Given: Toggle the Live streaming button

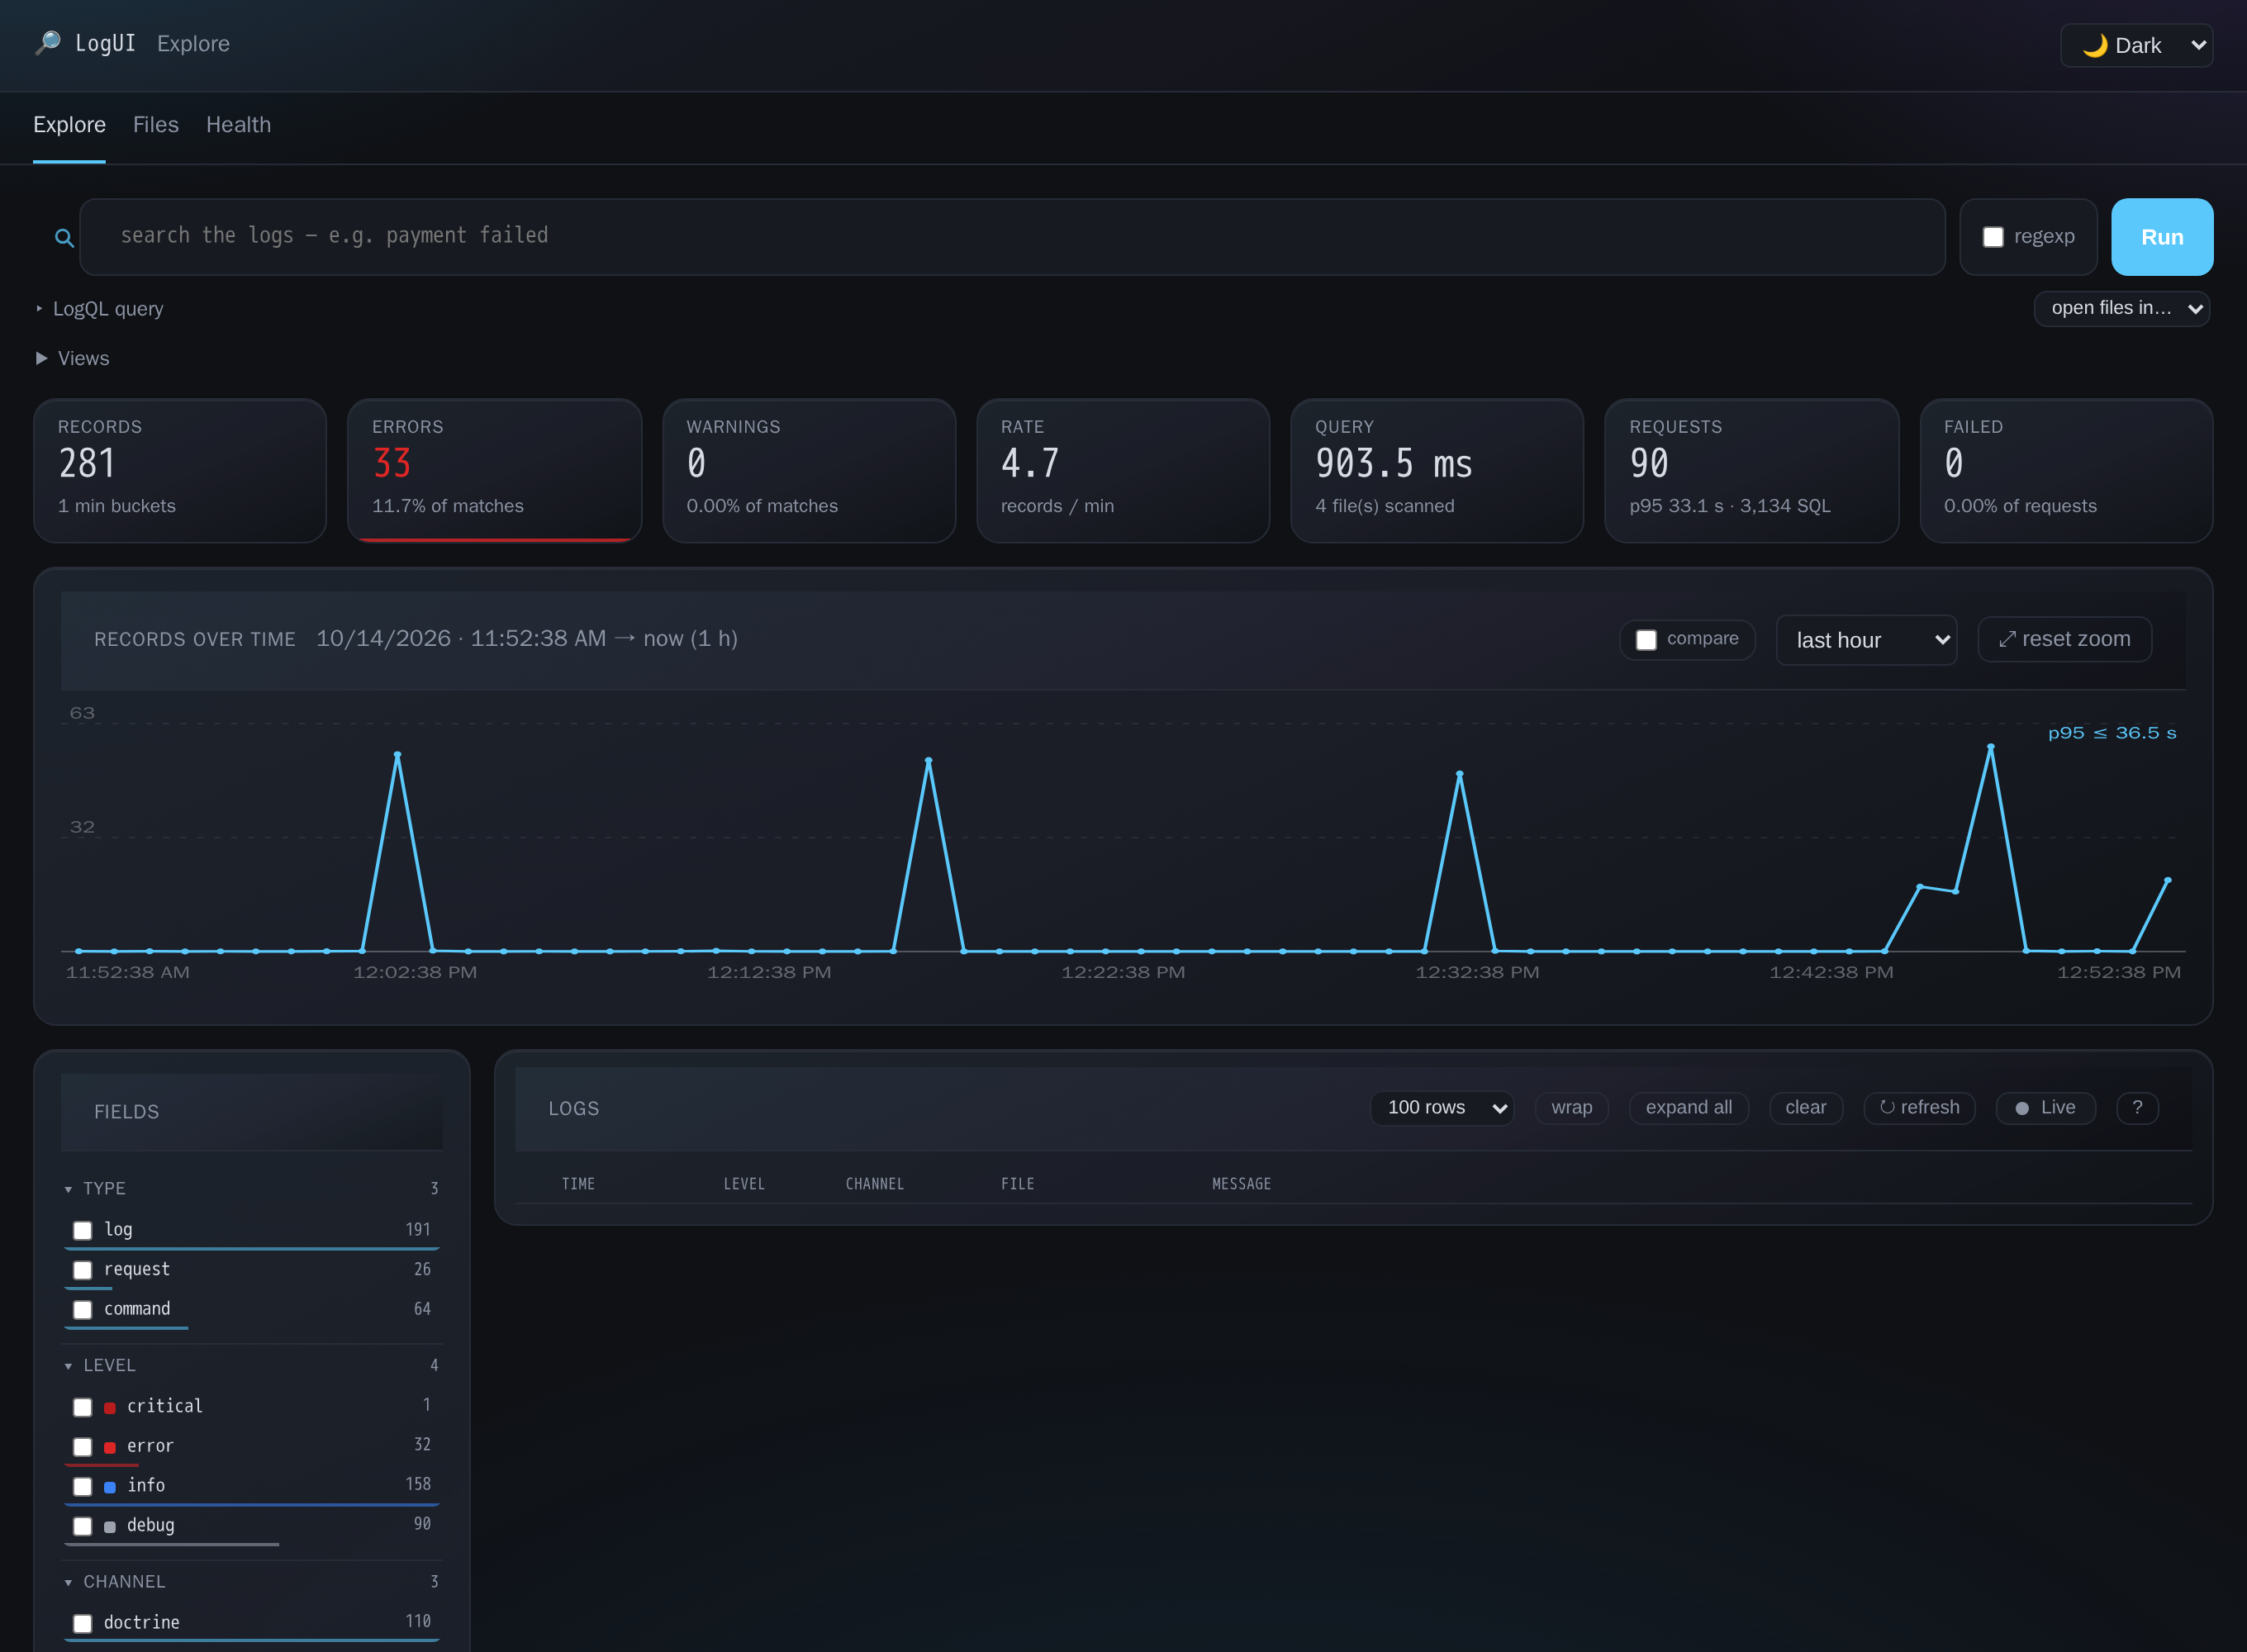Looking at the screenshot, I should (x=2045, y=1107).
